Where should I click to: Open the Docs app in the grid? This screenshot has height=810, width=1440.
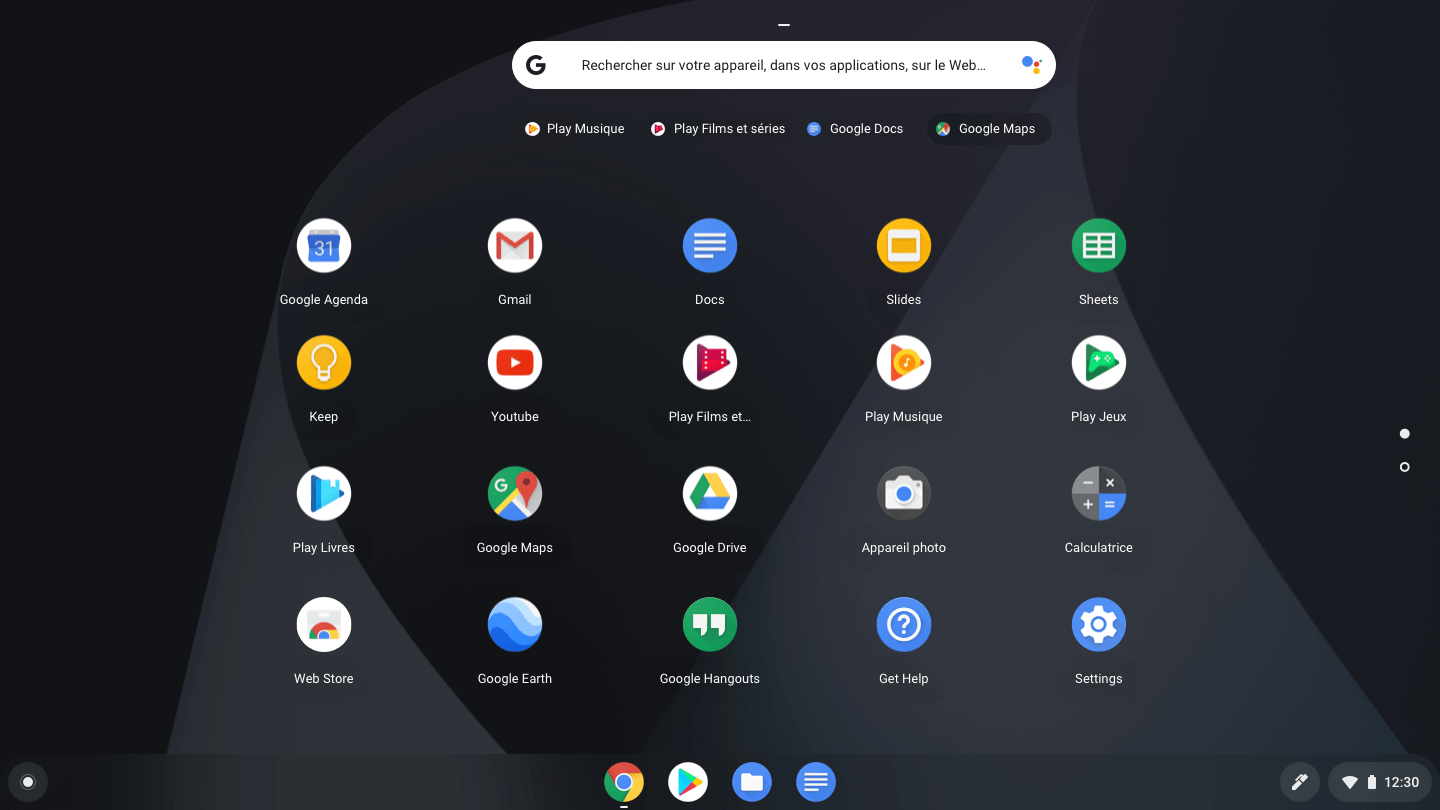710,246
